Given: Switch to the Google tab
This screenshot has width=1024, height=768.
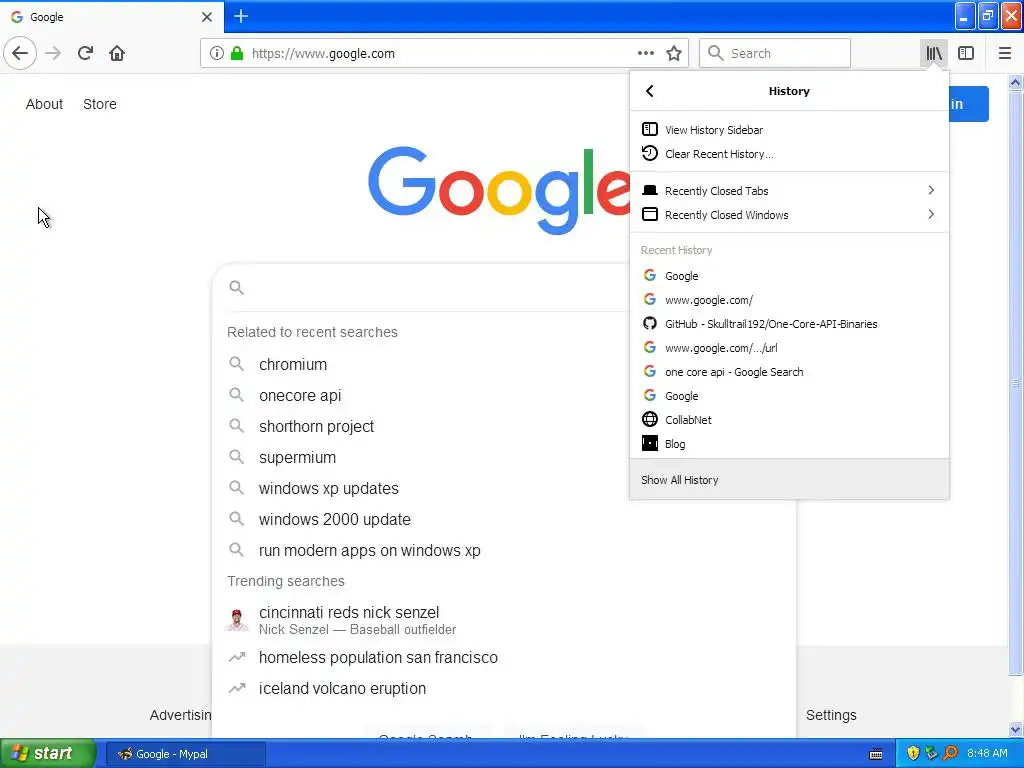Looking at the screenshot, I should click(x=112, y=17).
